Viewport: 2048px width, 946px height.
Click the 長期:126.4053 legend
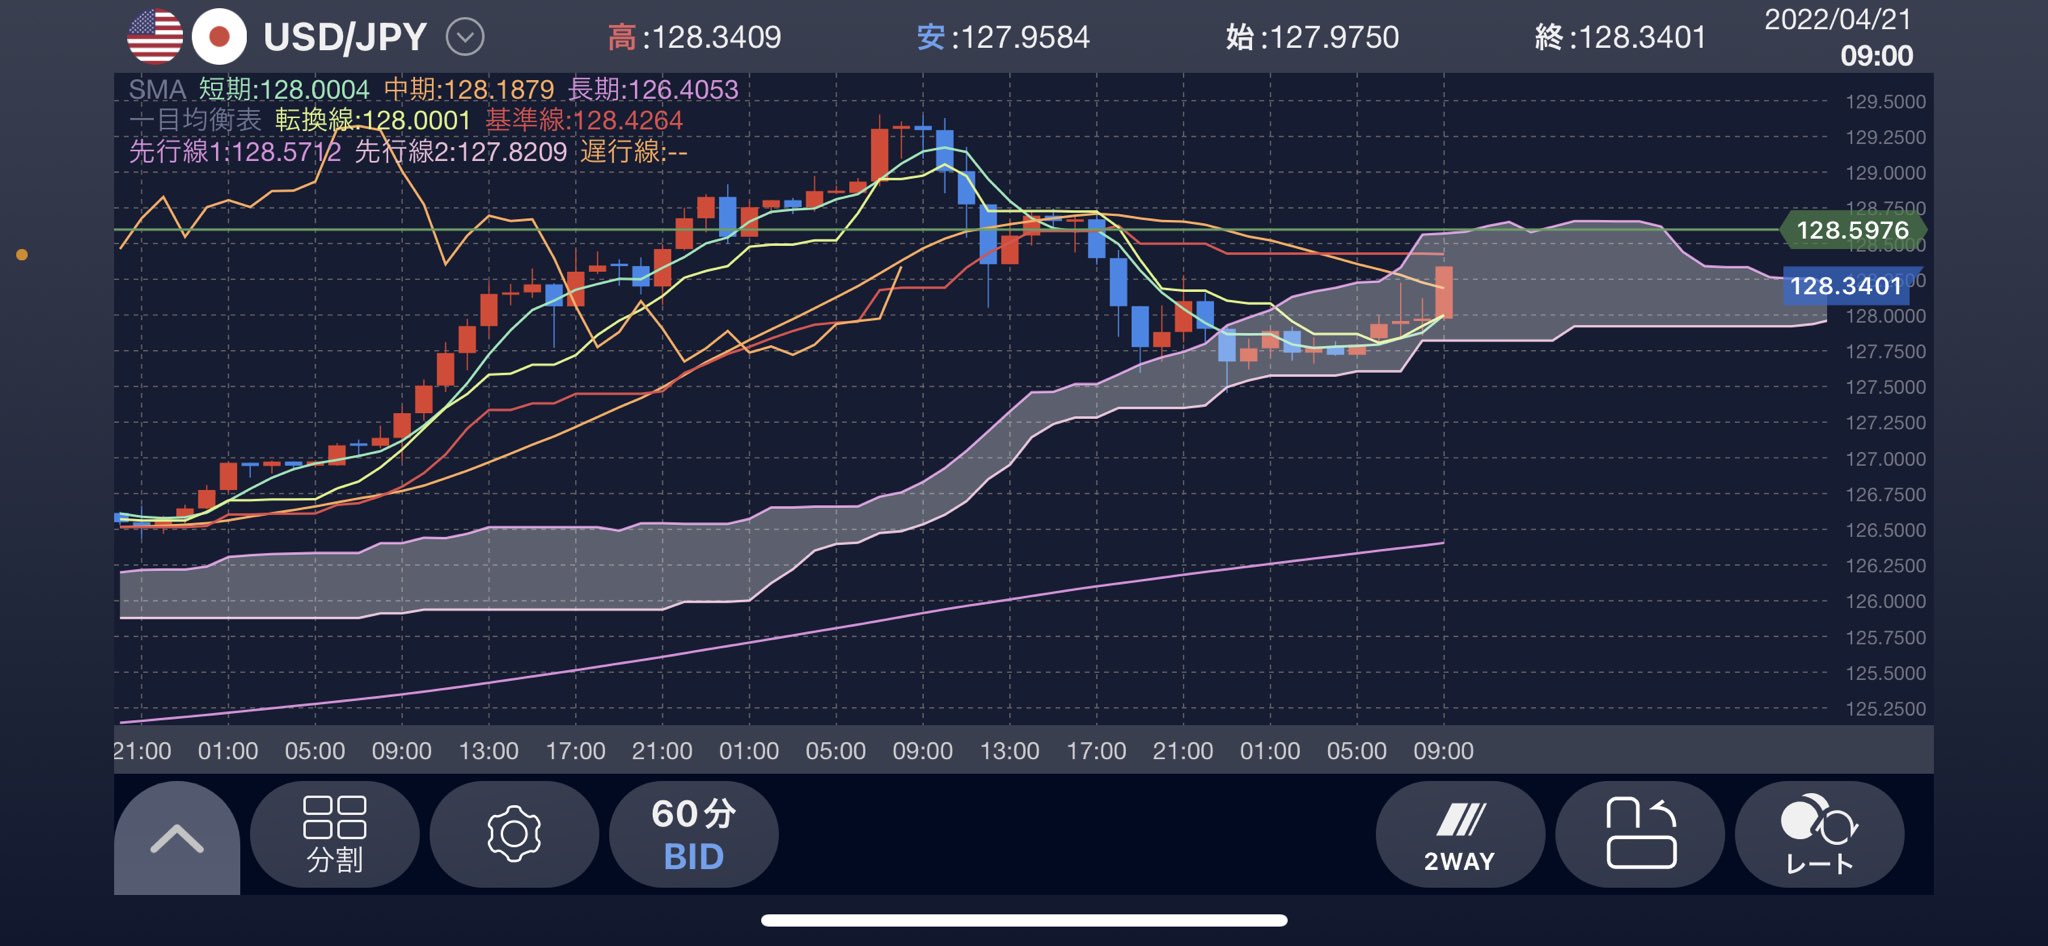click(x=653, y=90)
